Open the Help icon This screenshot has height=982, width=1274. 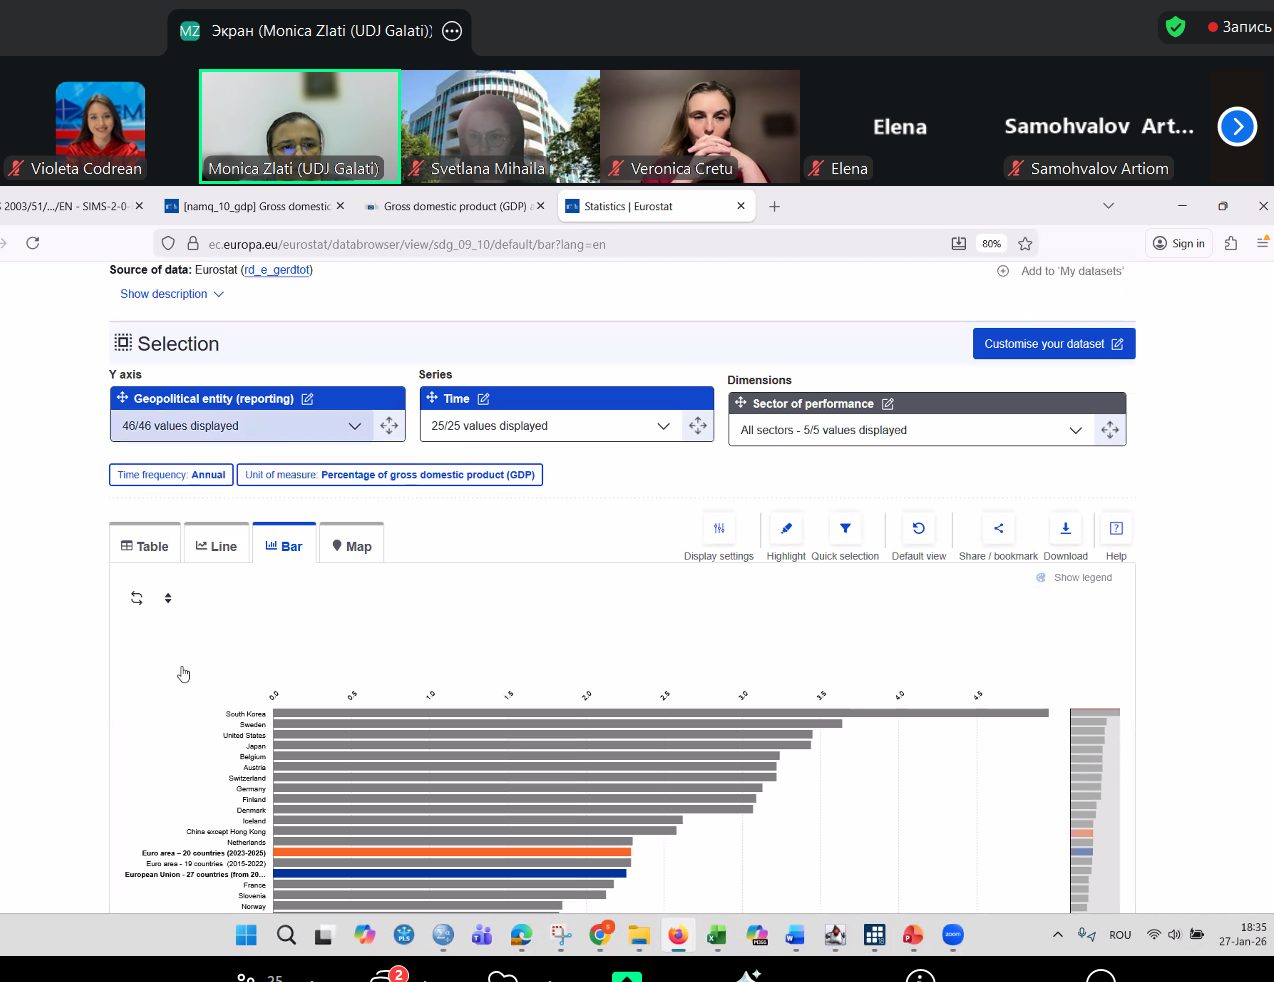pyautogui.click(x=1116, y=529)
